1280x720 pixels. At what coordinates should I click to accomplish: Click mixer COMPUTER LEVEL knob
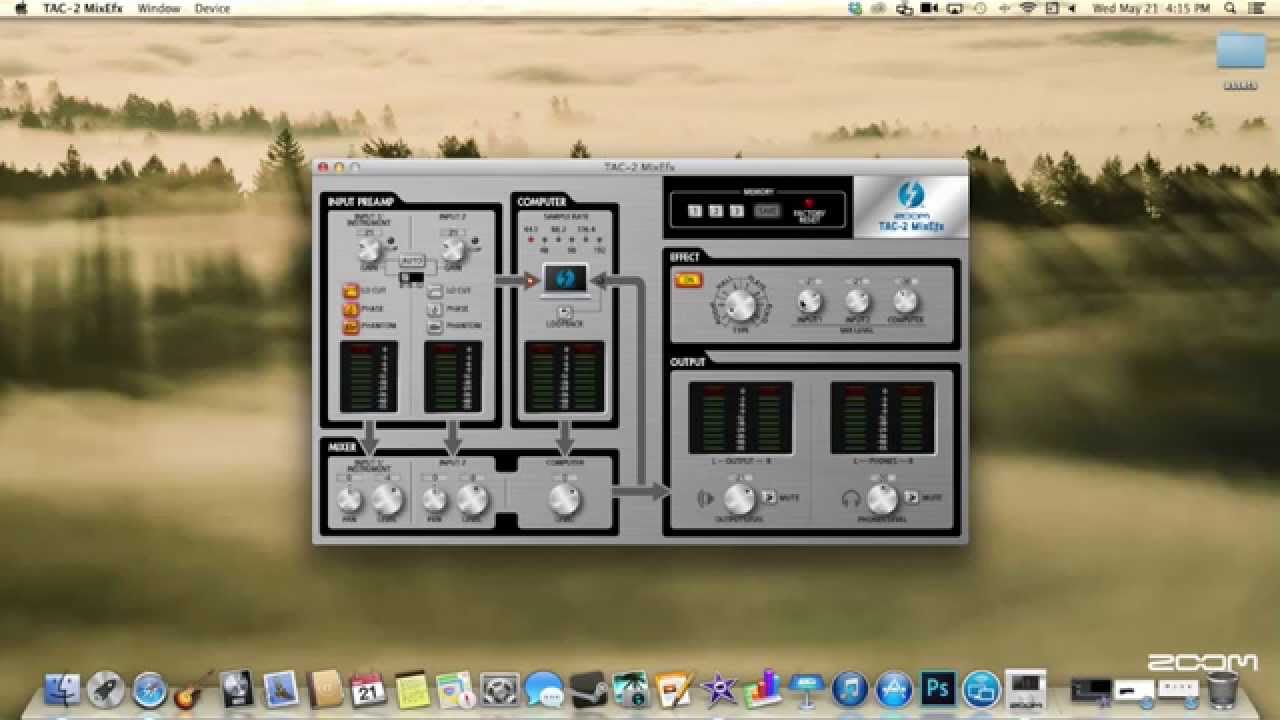(565, 499)
